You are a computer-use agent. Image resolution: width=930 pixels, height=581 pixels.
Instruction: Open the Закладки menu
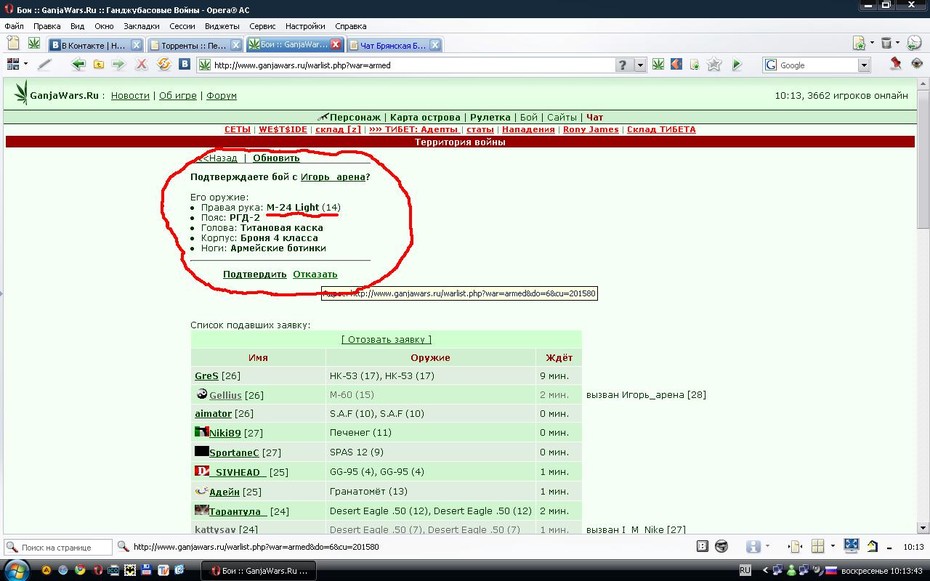coord(141,26)
